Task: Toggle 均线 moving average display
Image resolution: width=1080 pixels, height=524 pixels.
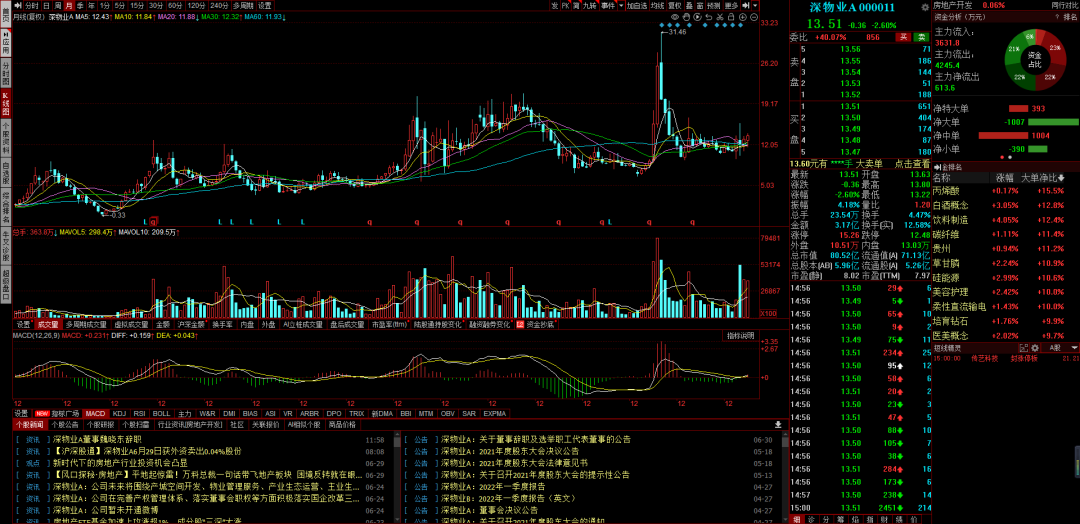Action: pyautogui.click(x=657, y=5)
